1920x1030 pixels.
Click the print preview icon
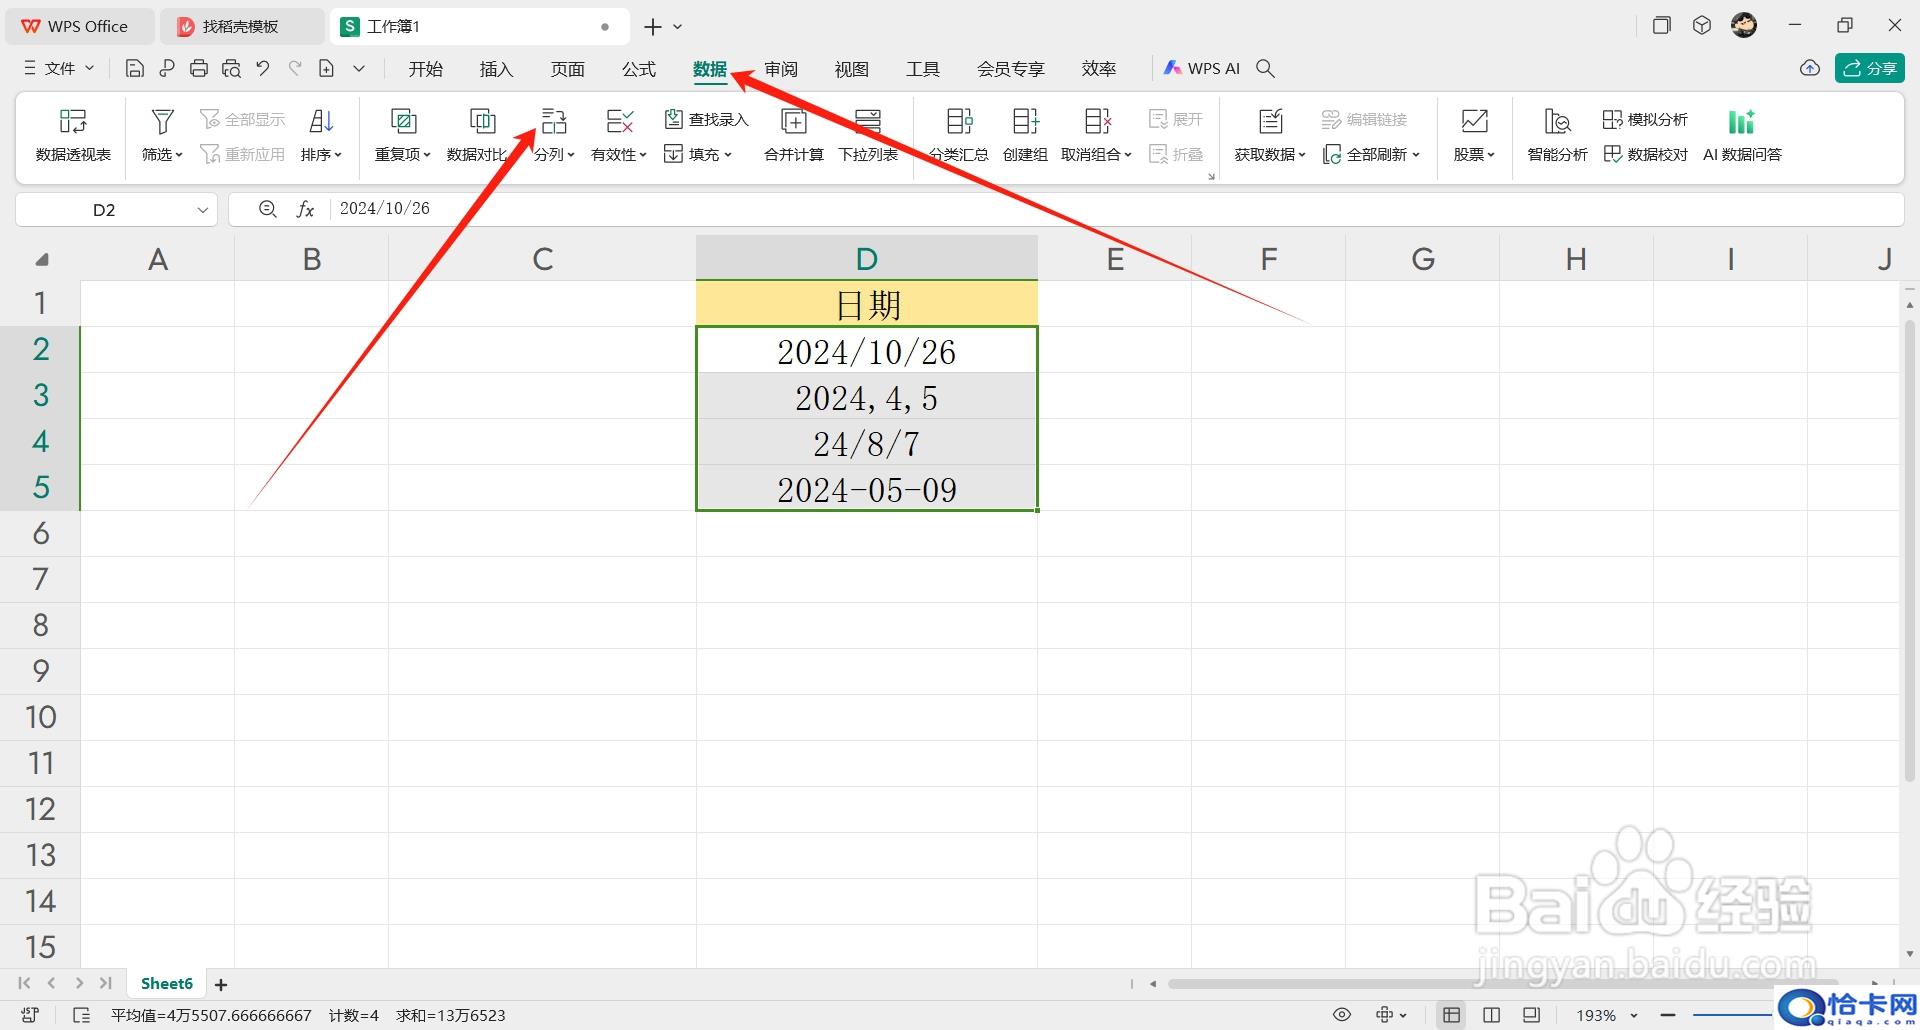pyautogui.click(x=231, y=68)
